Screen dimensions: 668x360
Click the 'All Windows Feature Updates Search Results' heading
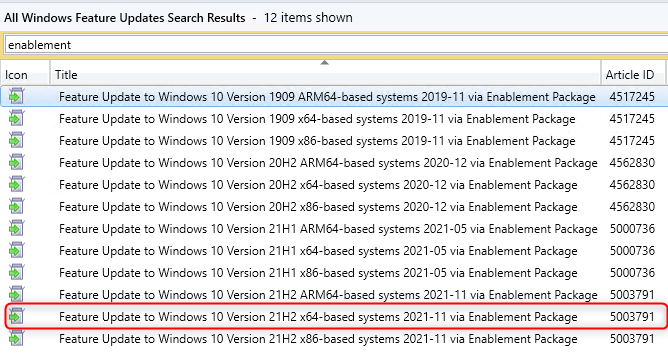click(x=125, y=18)
